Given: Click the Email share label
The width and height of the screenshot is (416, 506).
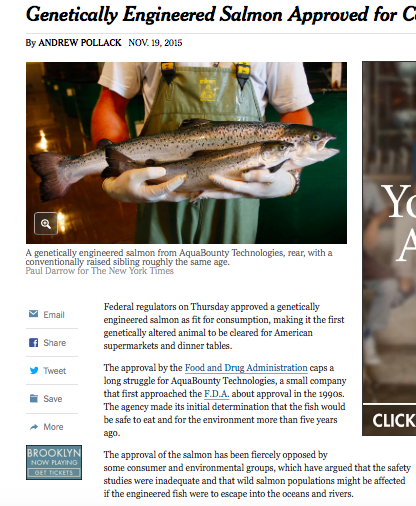Looking at the screenshot, I should 54,315.
